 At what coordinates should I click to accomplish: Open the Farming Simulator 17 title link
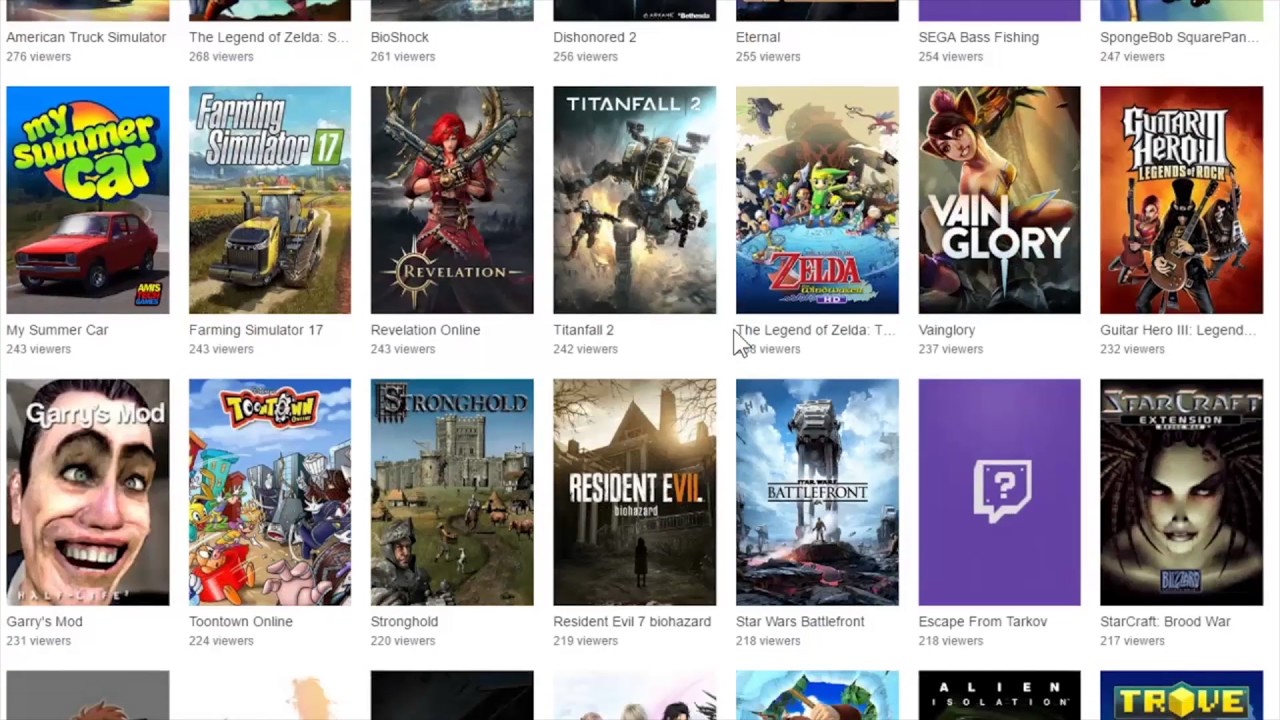(256, 330)
